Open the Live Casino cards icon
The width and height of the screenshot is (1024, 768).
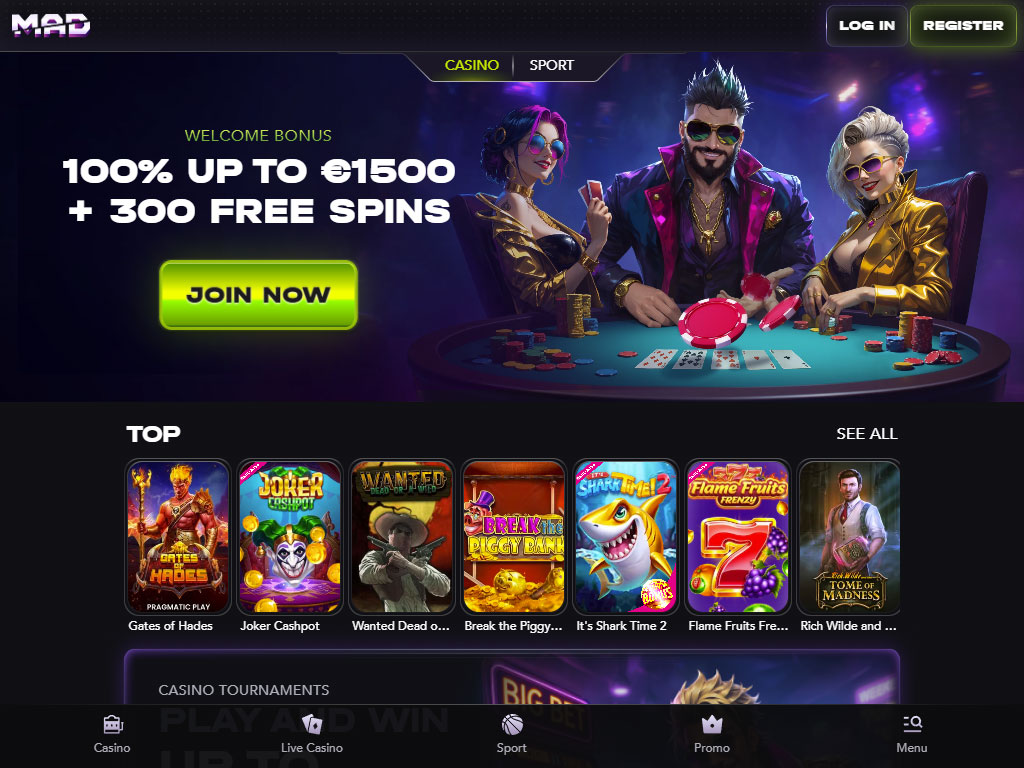(x=312, y=724)
